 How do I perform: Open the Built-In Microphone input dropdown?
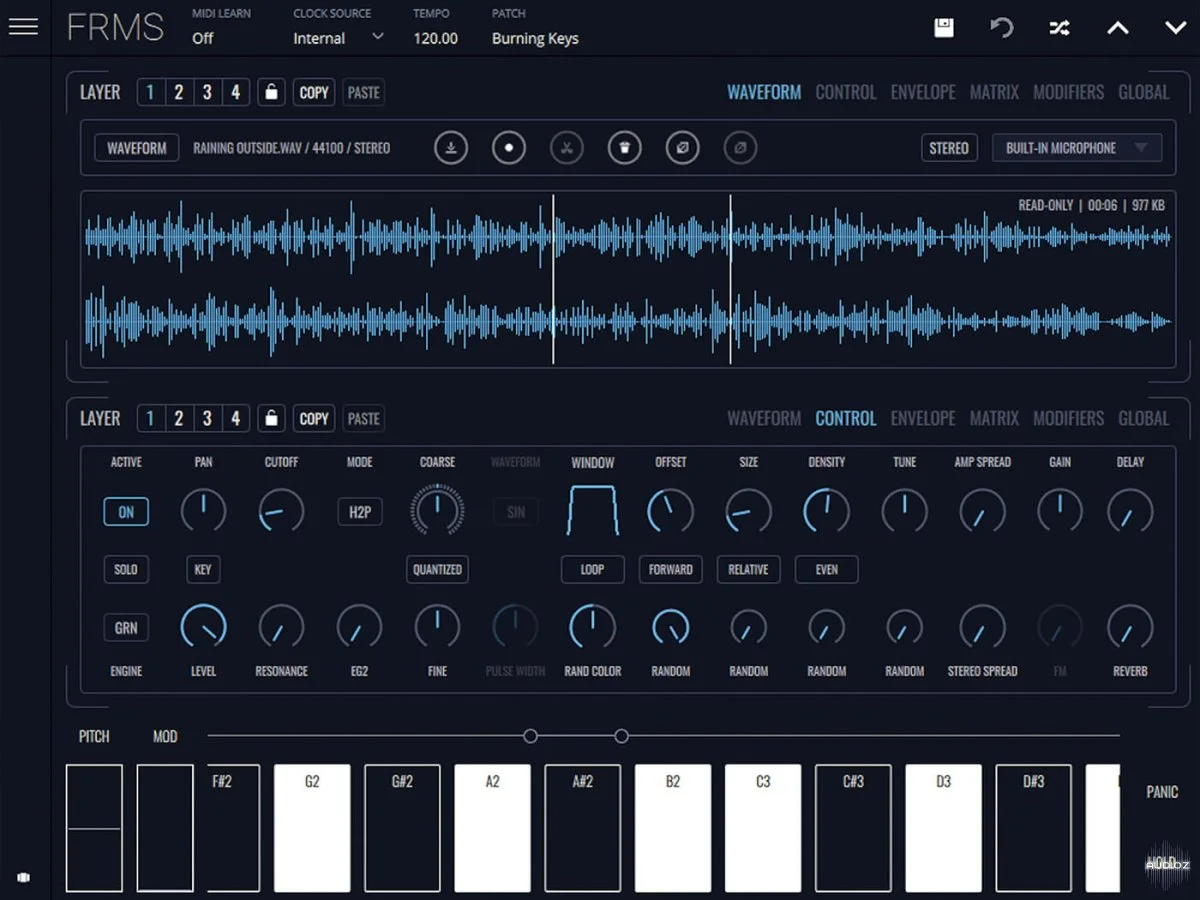click(1077, 148)
